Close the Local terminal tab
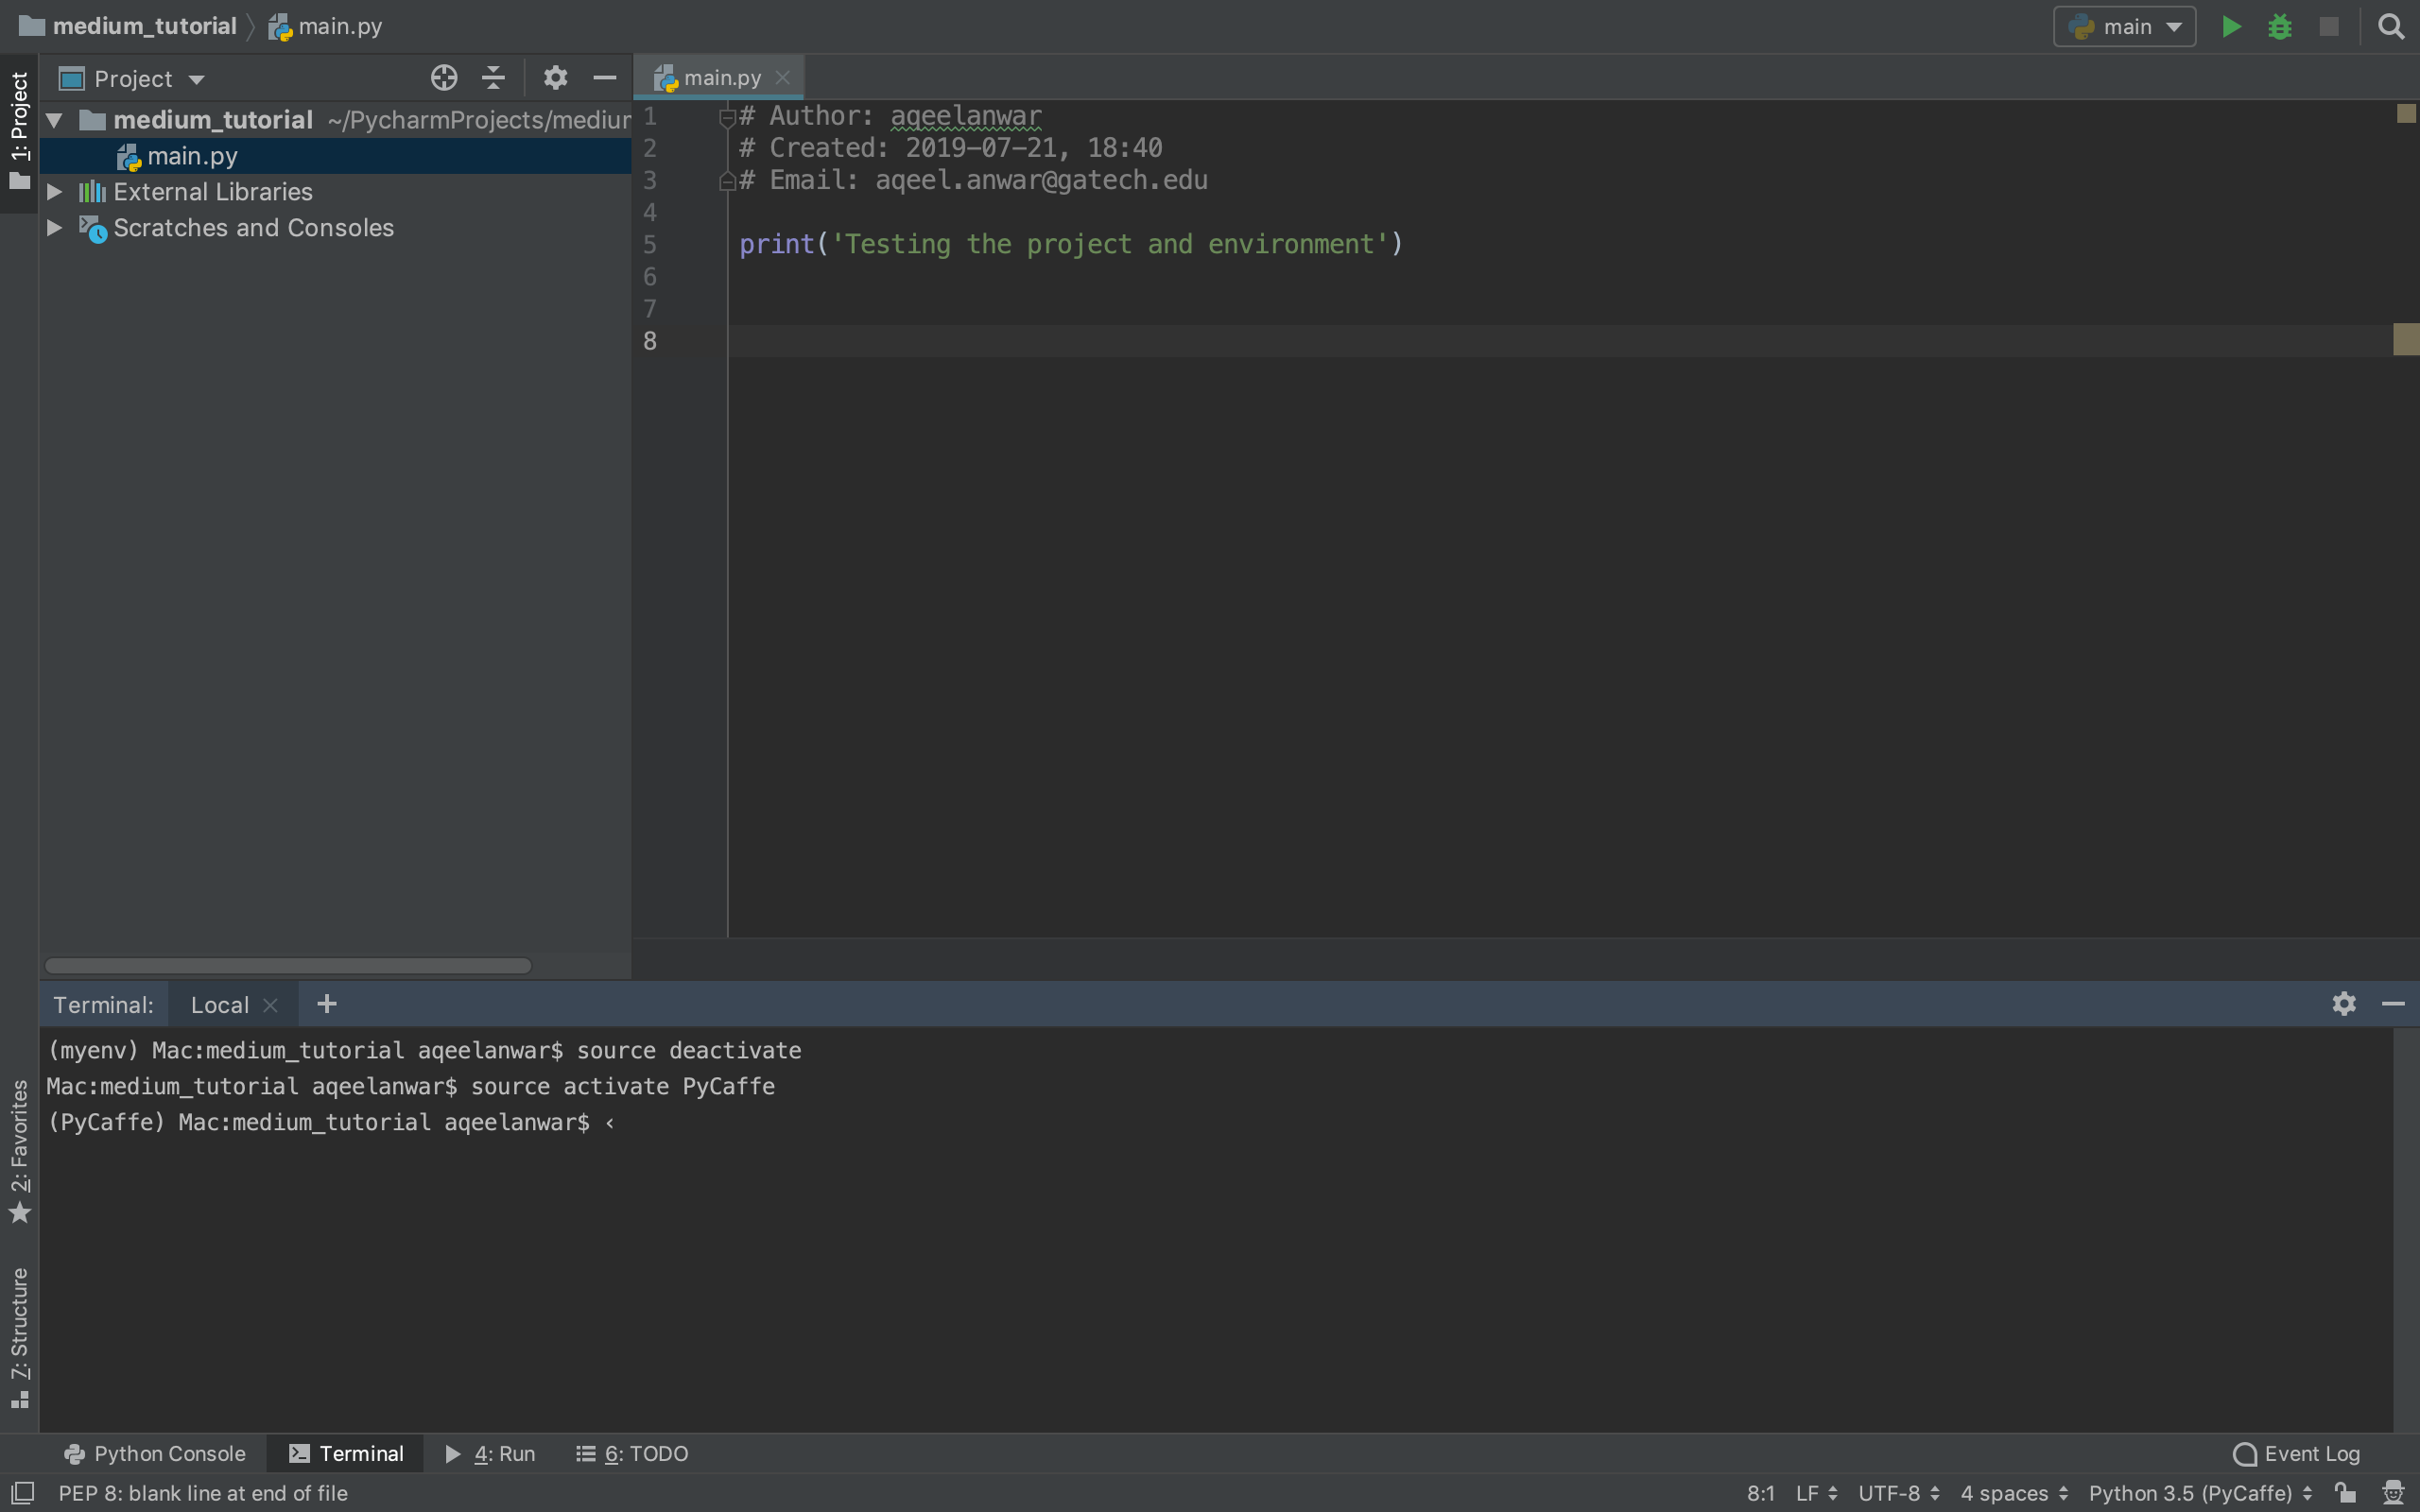Viewport: 2420px width, 1512px height. click(x=270, y=1005)
